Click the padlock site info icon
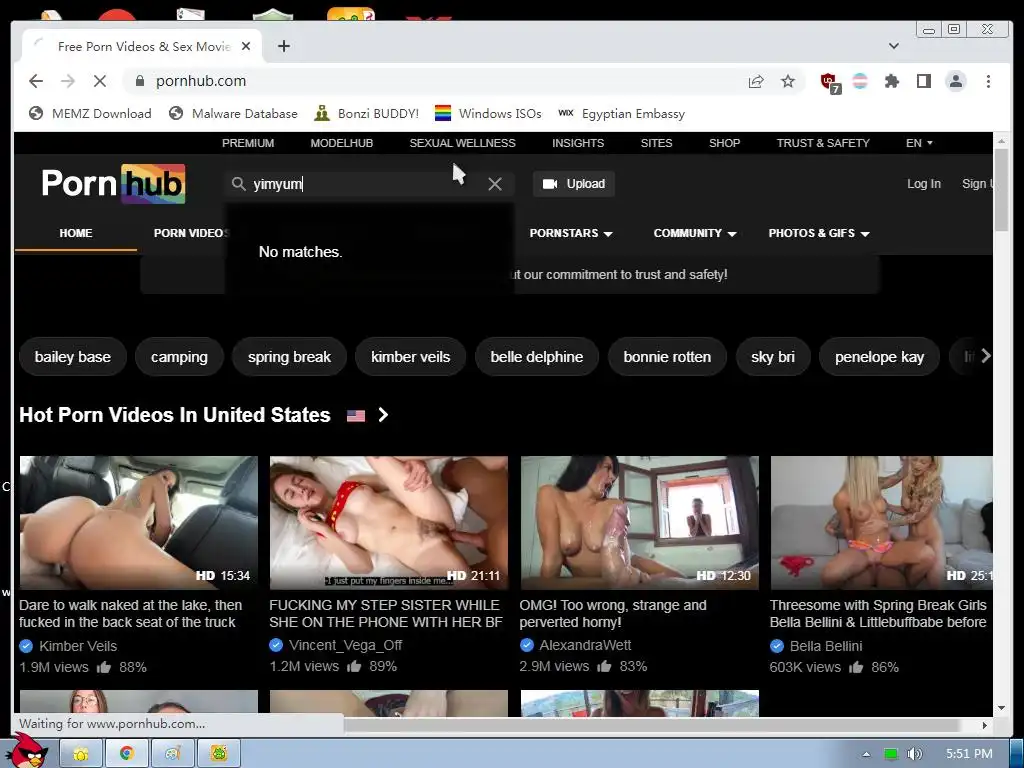The width and height of the screenshot is (1024, 768). tap(139, 81)
